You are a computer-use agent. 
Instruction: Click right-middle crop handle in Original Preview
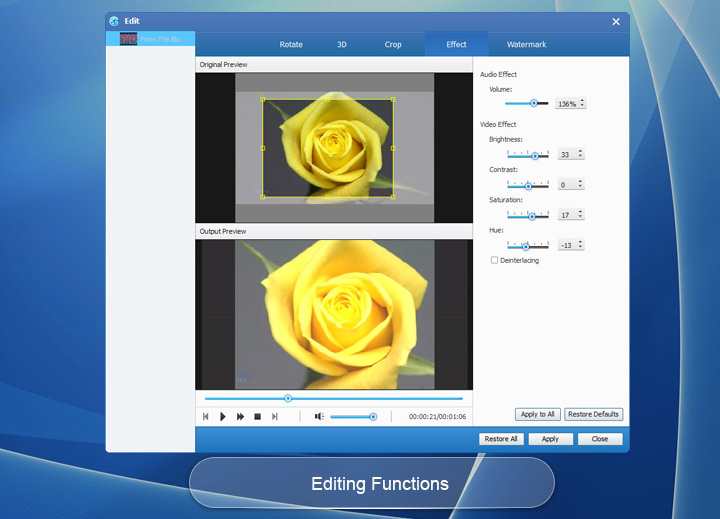pos(393,148)
